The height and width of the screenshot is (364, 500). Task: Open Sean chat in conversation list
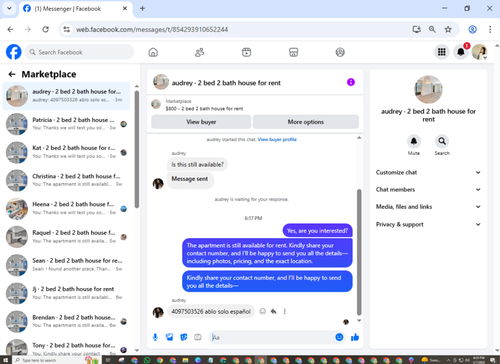pyautogui.click(x=66, y=265)
